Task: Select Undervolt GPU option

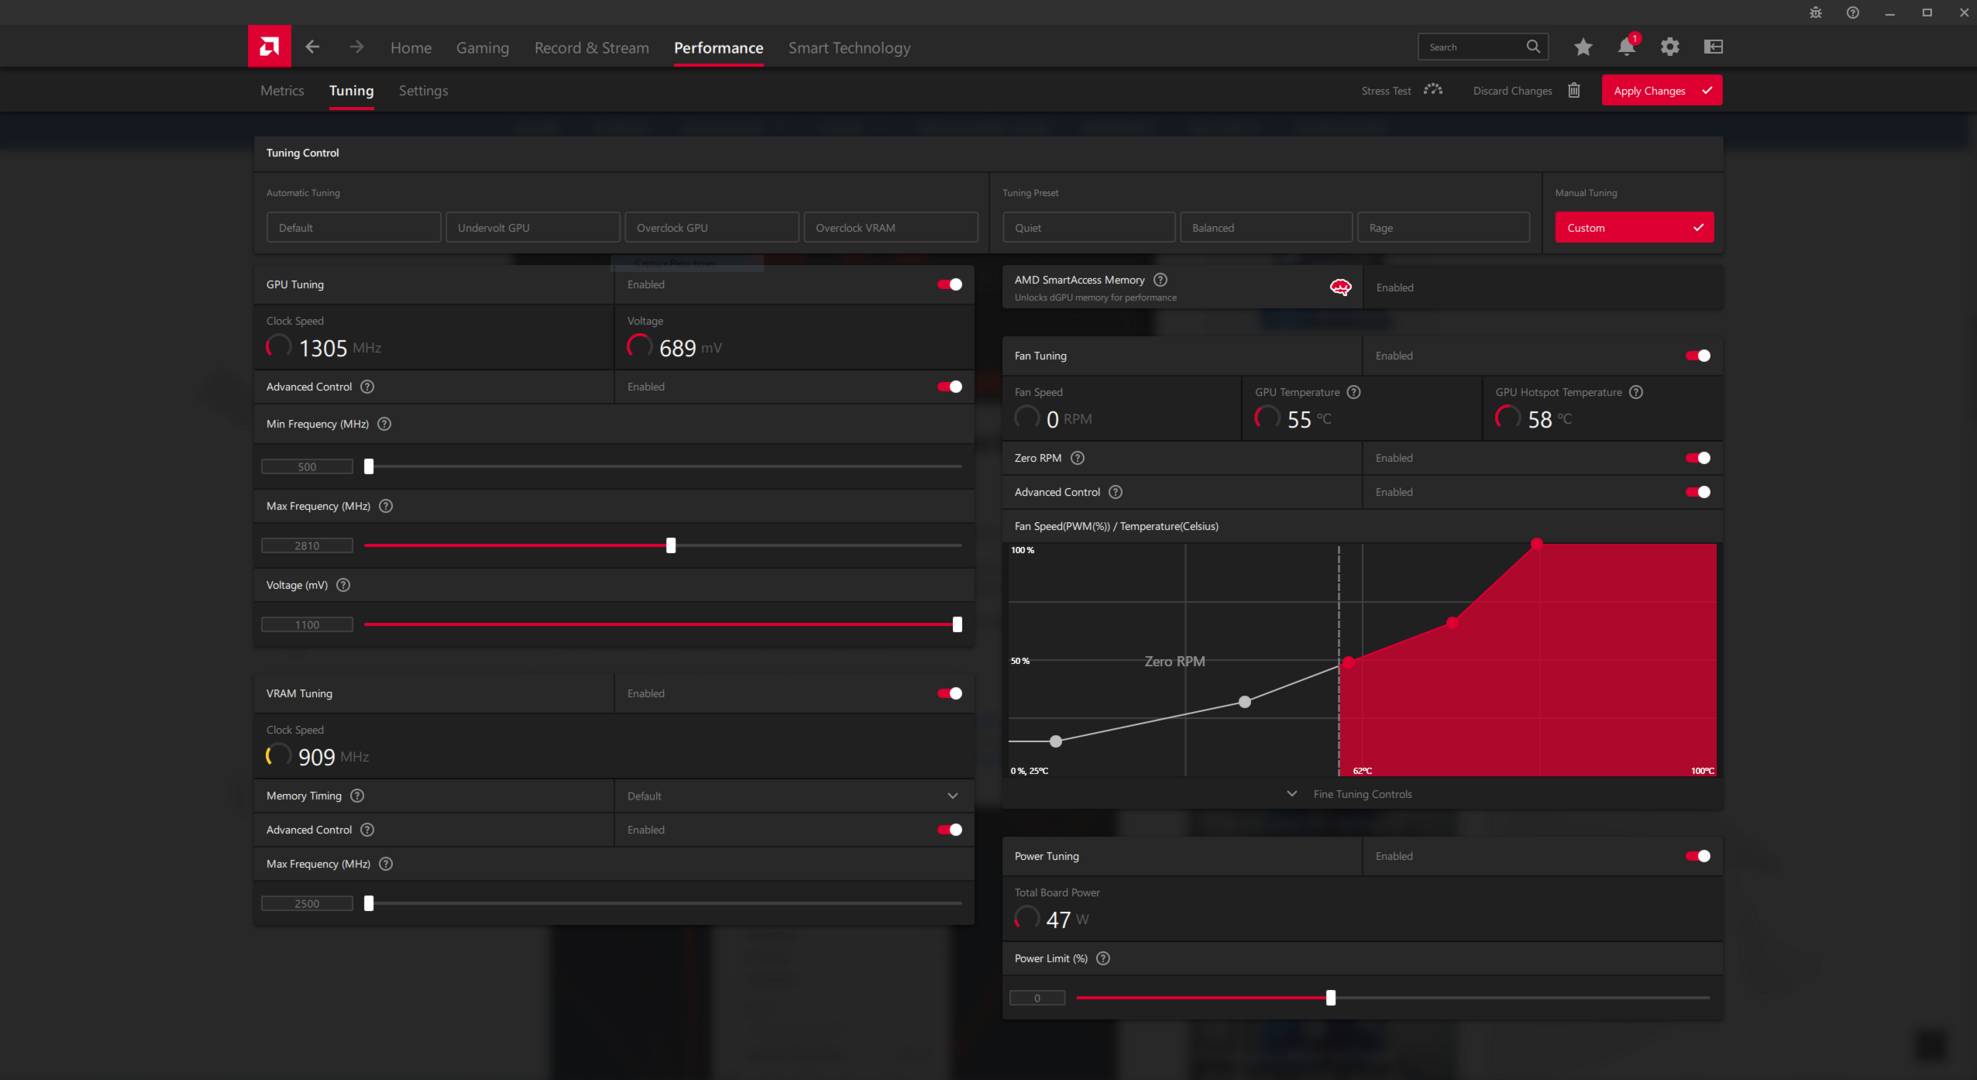Action: pos(532,228)
